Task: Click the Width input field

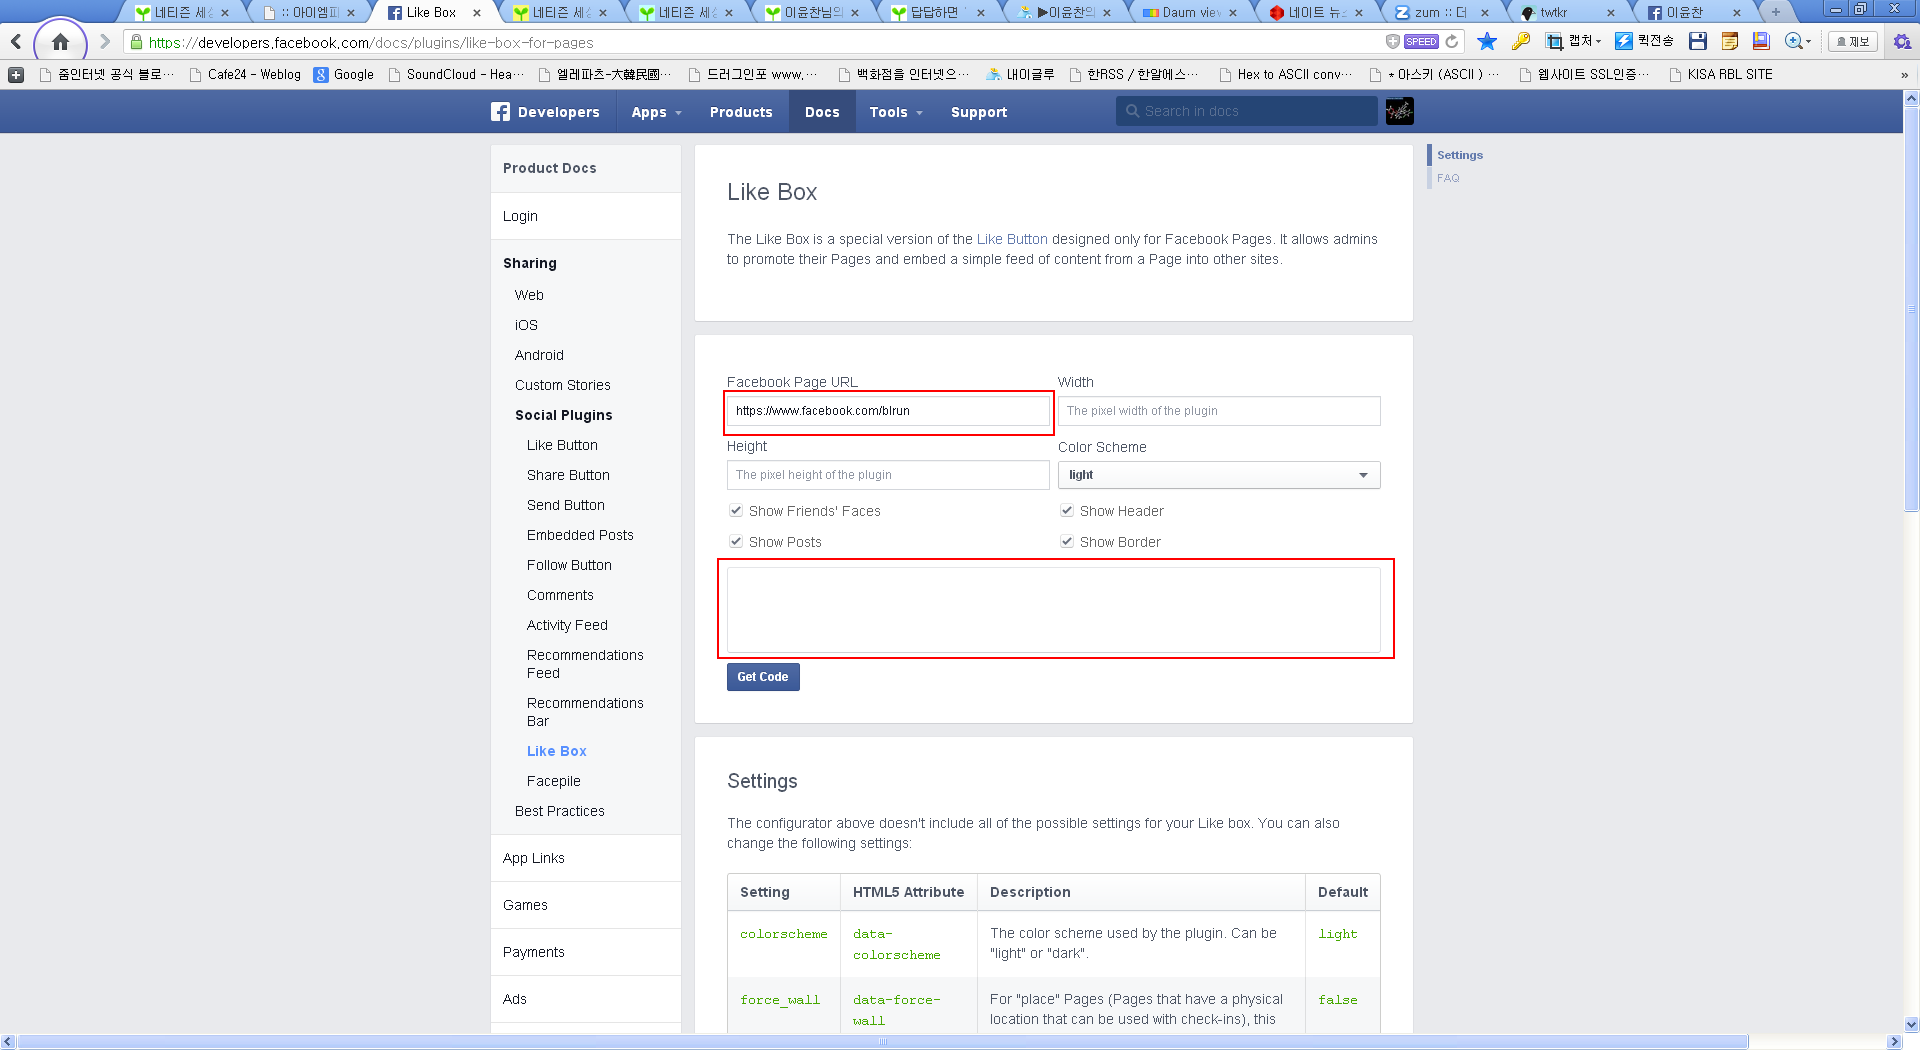Action: tap(1219, 411)
